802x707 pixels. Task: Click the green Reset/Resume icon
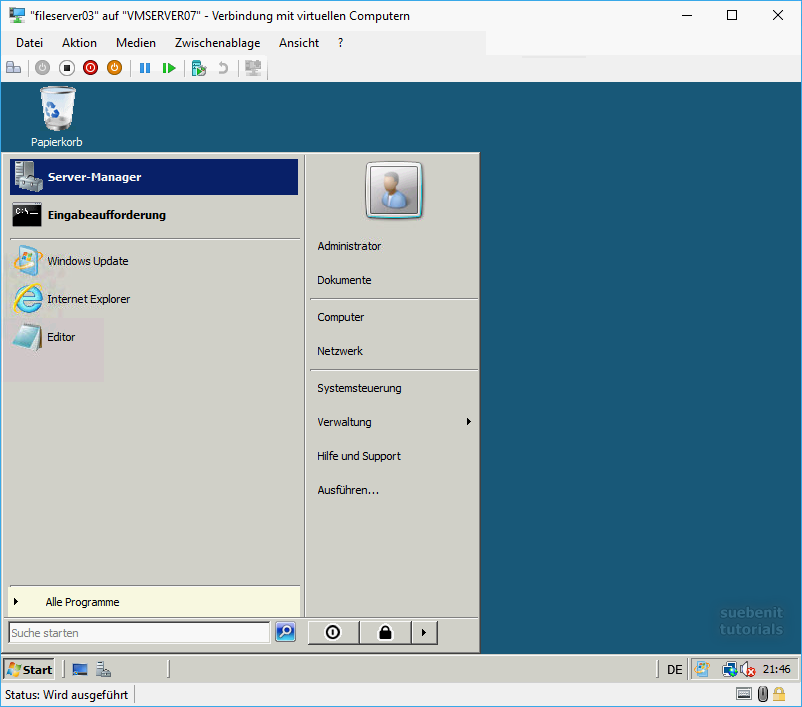(x=169, y=68)
